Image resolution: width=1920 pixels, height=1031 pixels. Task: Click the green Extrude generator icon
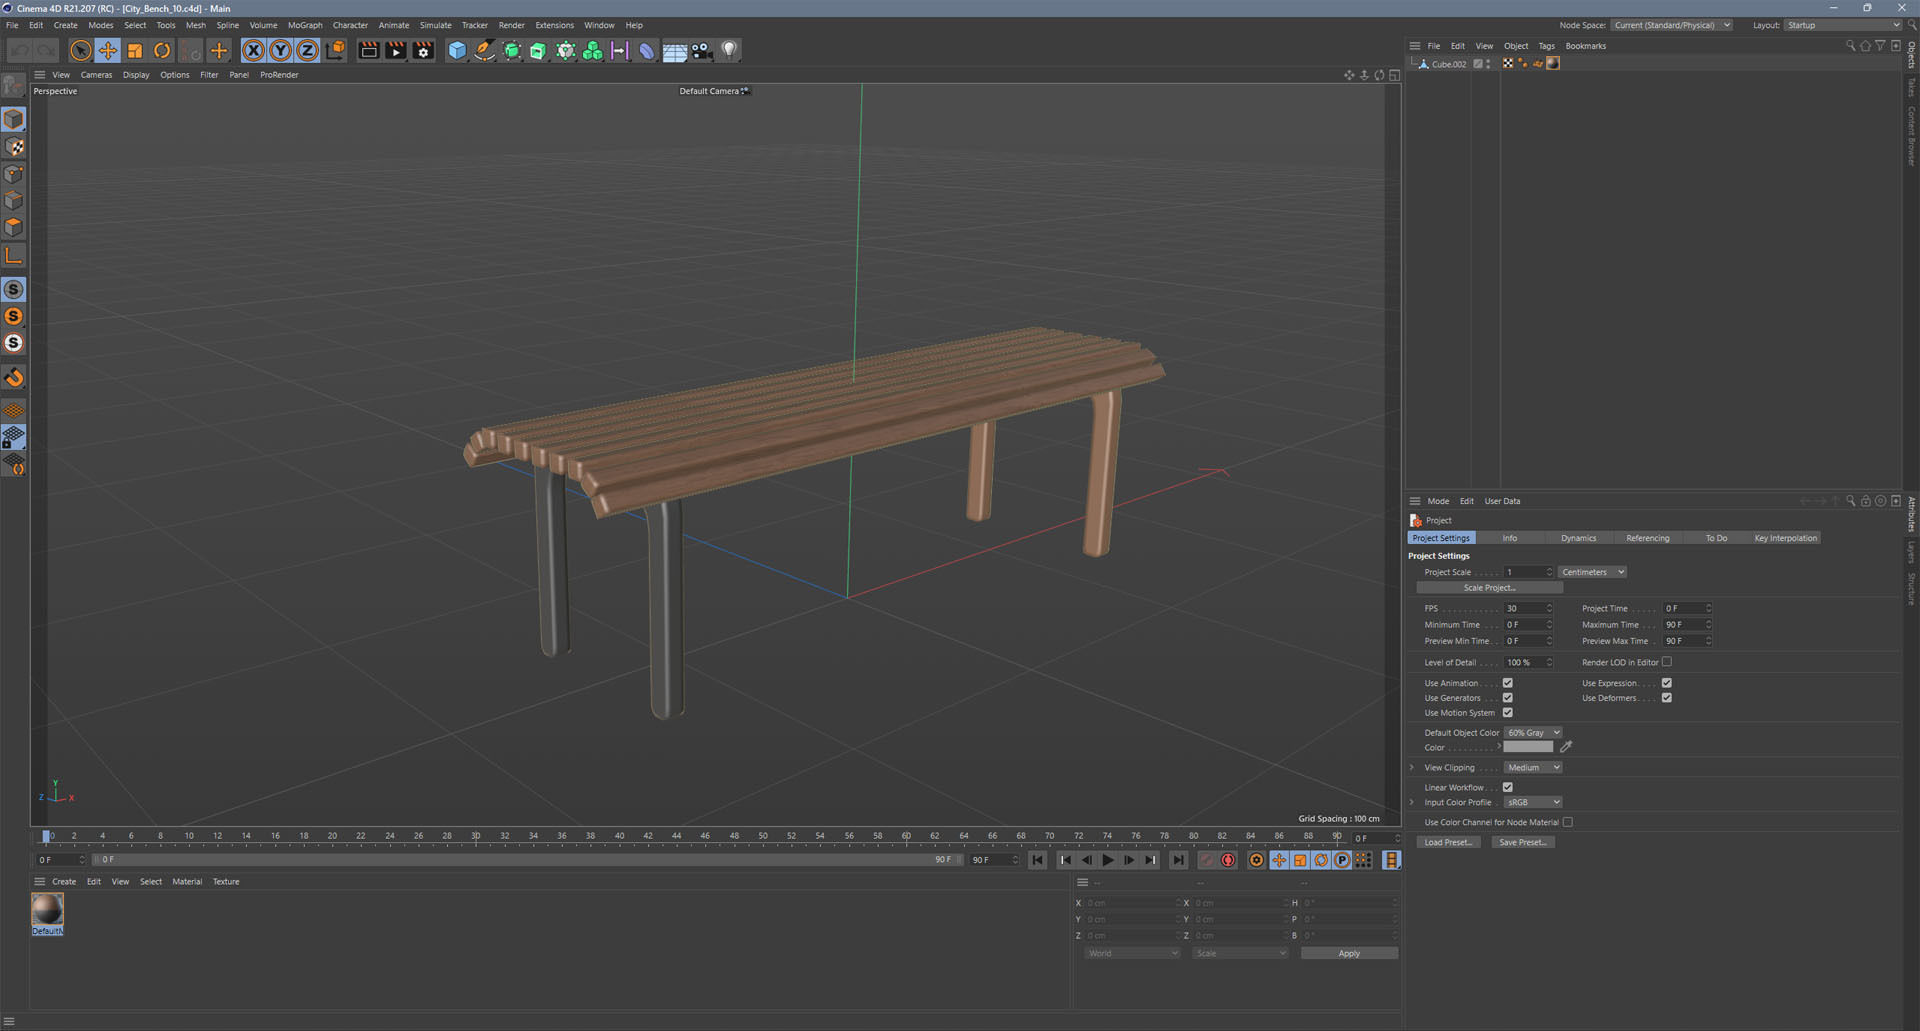point(538,50)
